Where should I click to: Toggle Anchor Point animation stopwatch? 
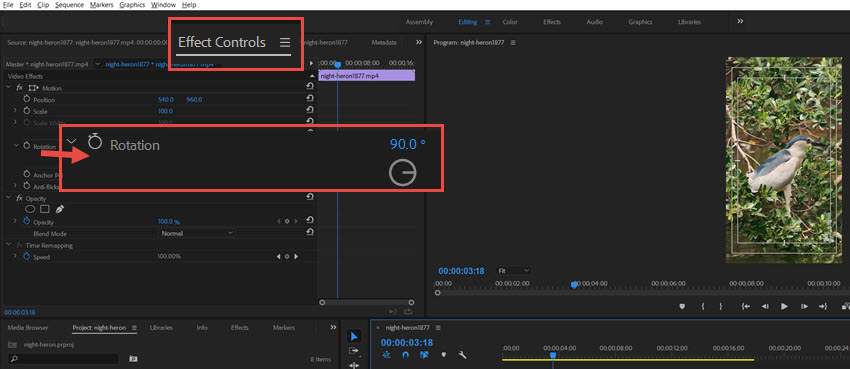click(x=27, y=174)
